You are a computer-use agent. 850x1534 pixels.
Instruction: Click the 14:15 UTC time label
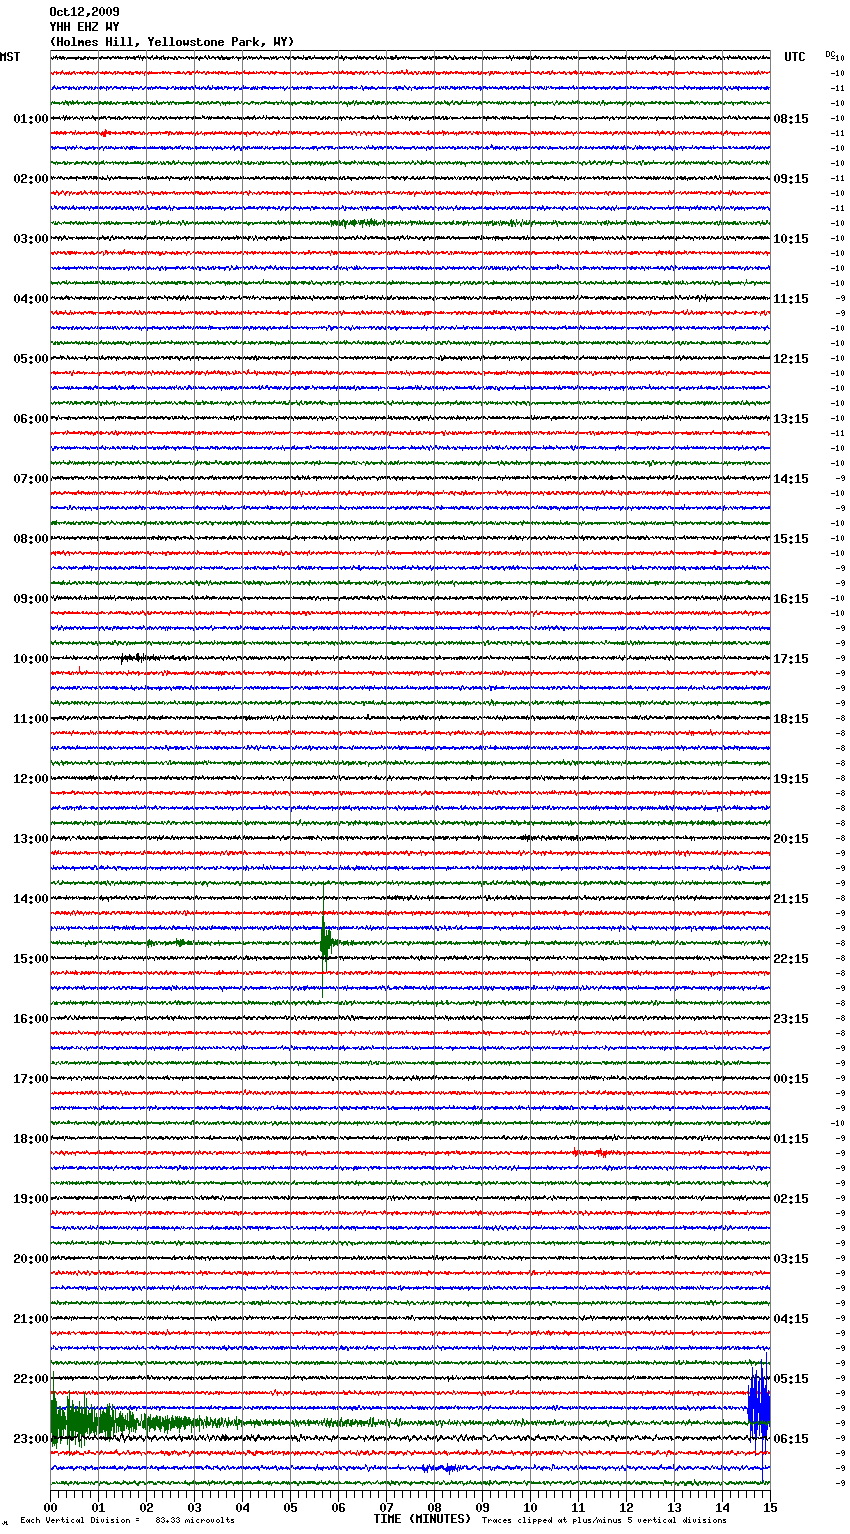click(791, 479)
